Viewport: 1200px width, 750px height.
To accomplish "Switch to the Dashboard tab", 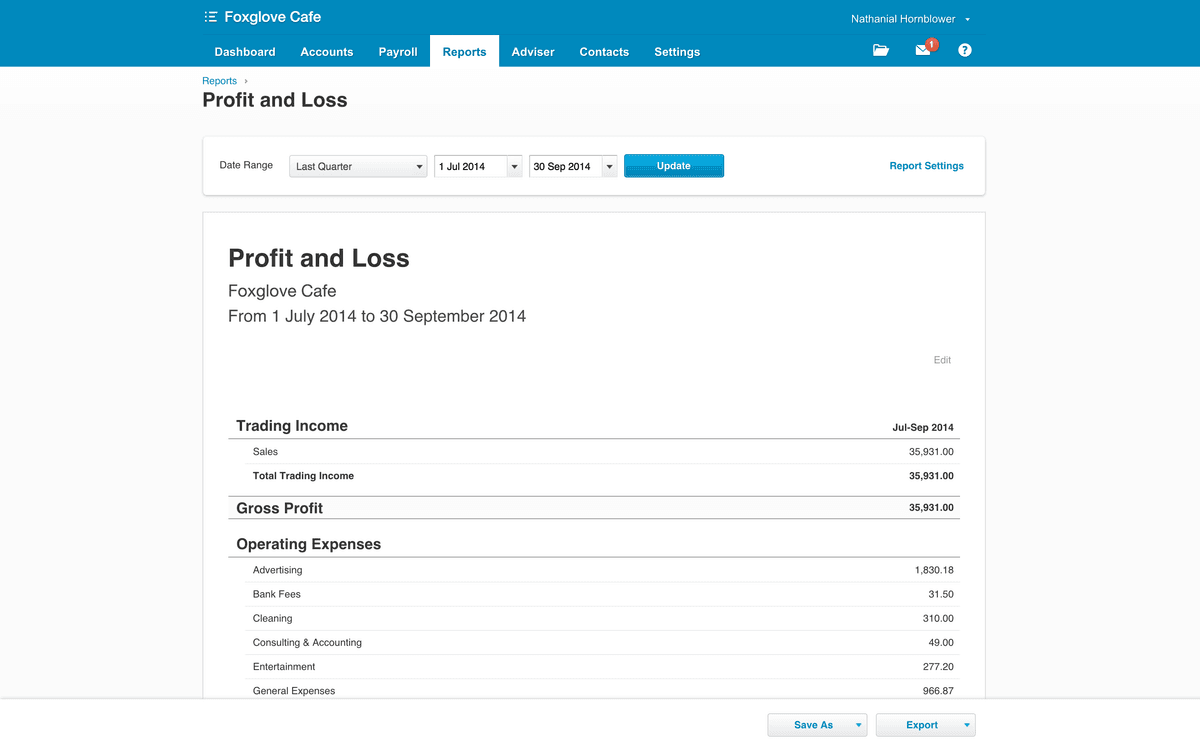I will click(245, 51).
